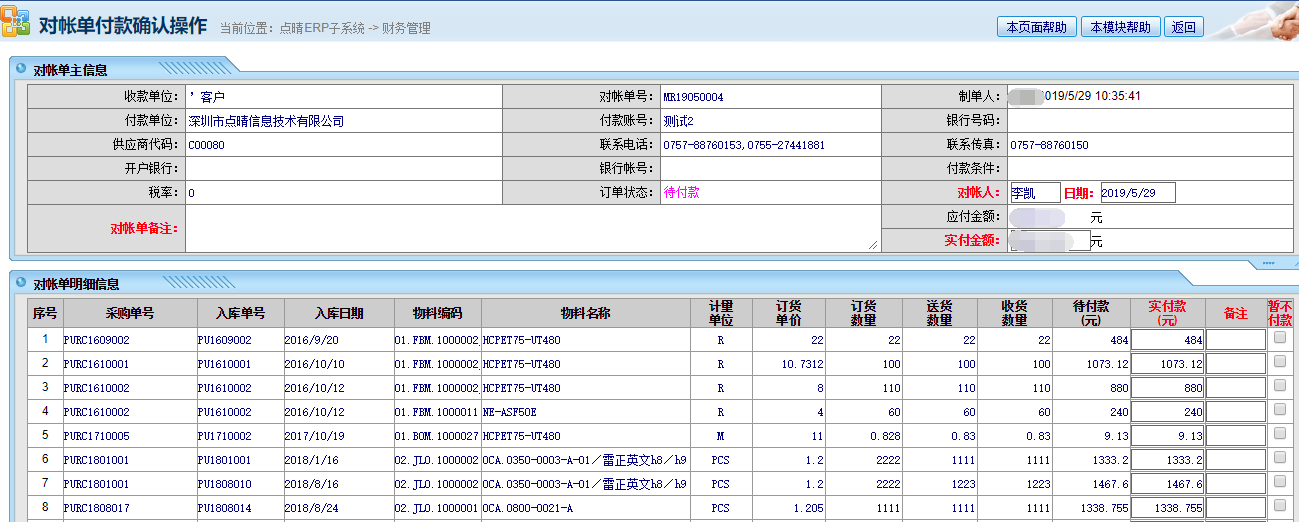Click the resize handle of the 对帐单备注 textarea
The width and height of the screenshot is (1299, 522).
[872, 245]
